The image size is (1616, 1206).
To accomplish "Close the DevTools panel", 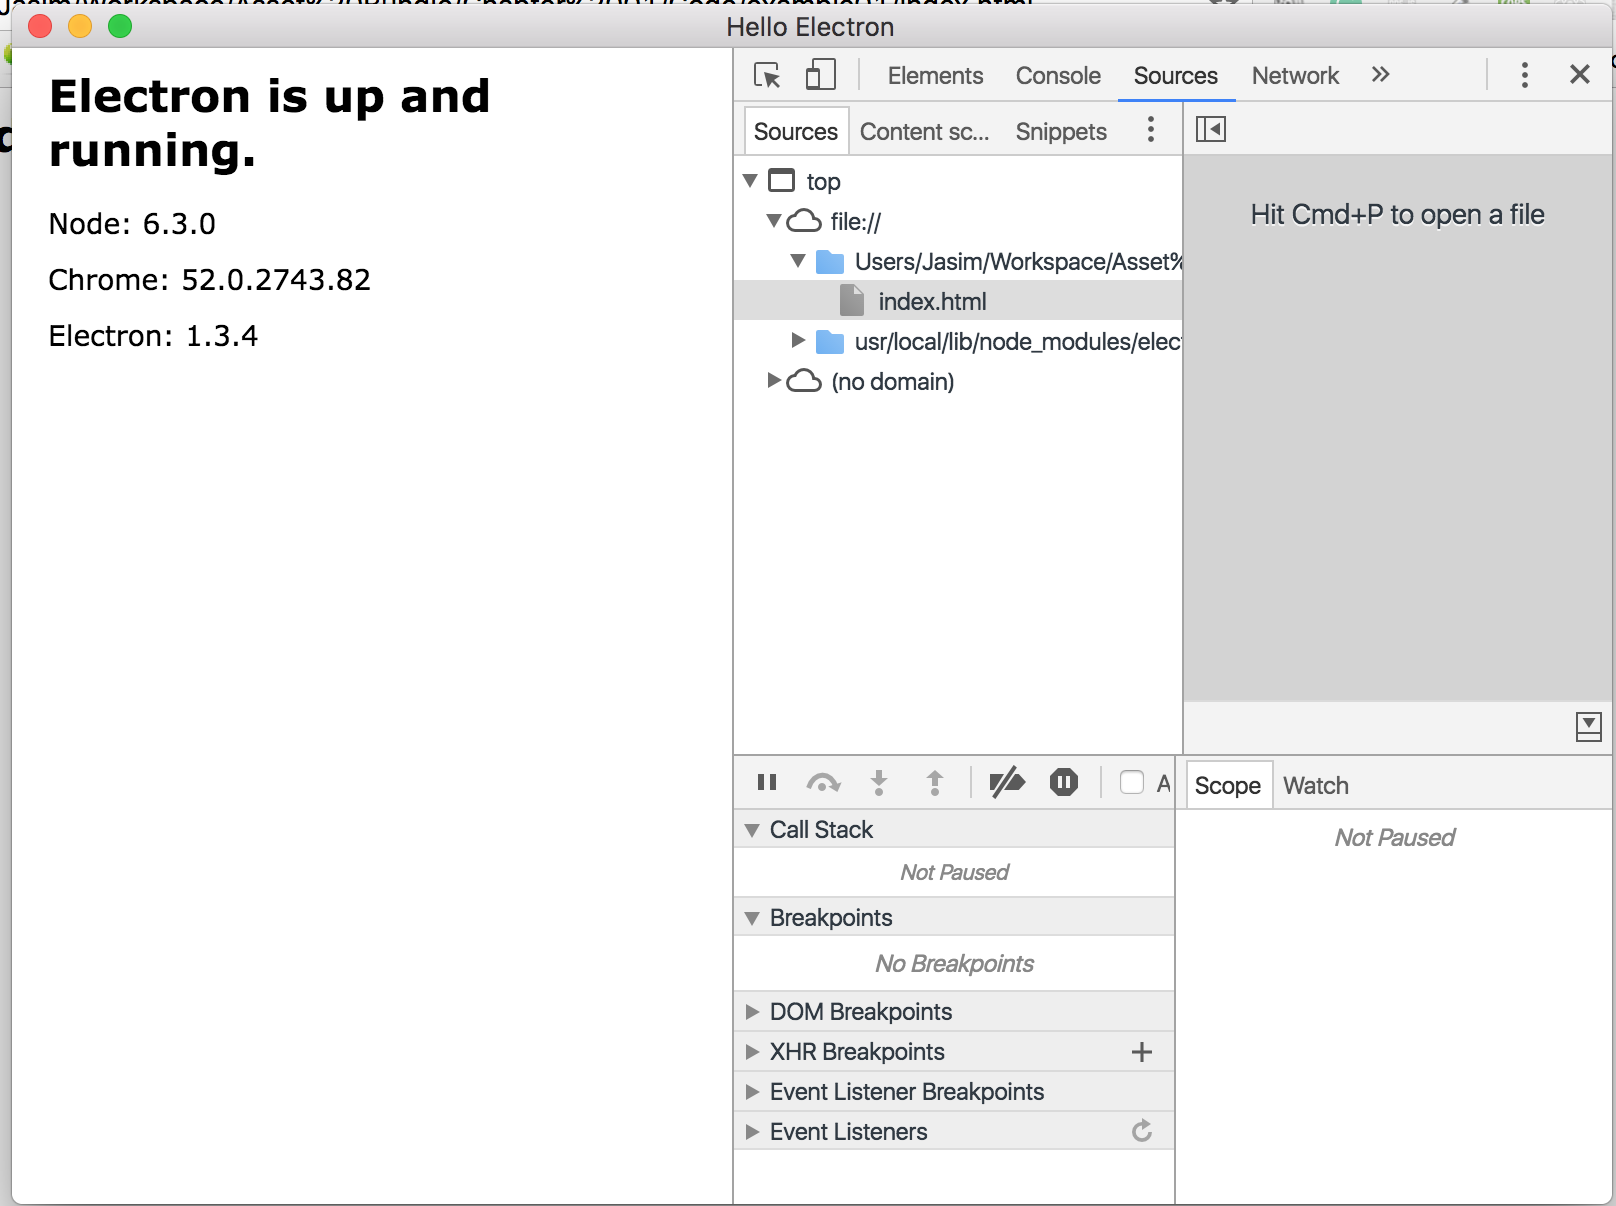I will pyautogui.click(x=1580, y=74).
